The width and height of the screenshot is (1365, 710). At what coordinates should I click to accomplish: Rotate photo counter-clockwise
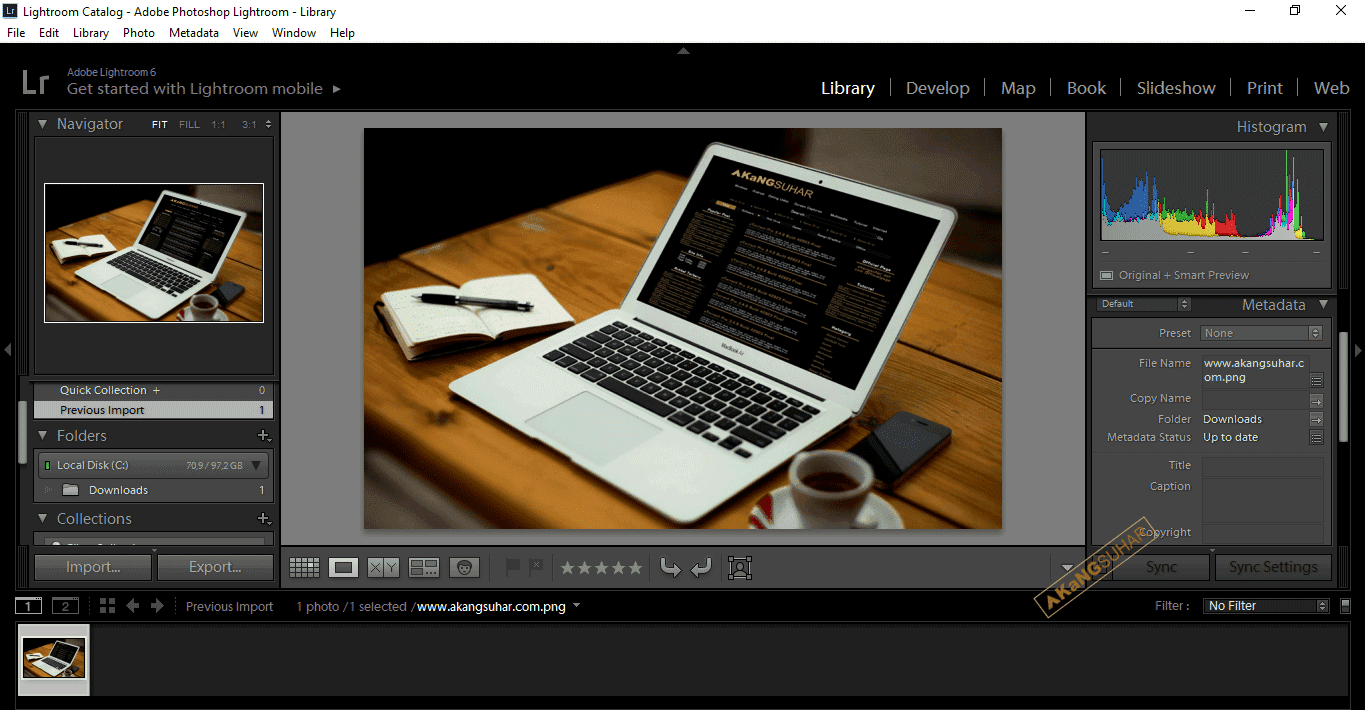coord(671,568)
